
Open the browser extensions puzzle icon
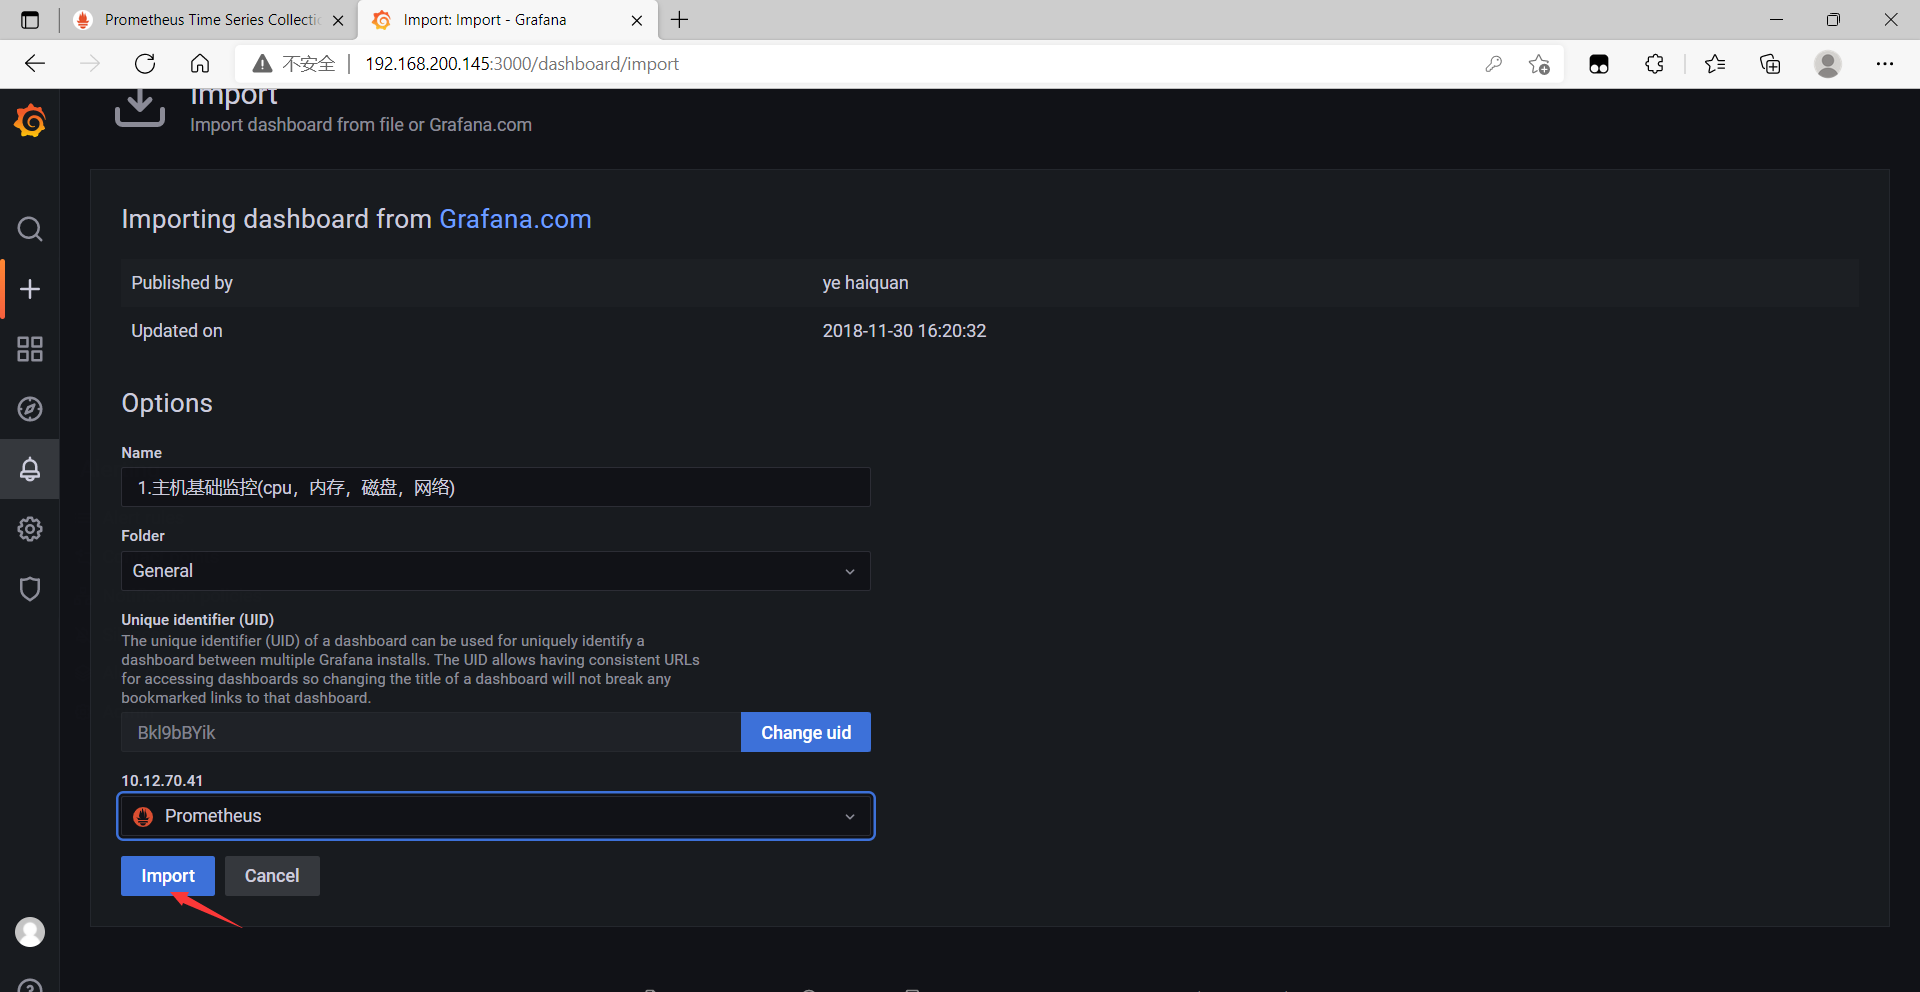[1654, 64]
